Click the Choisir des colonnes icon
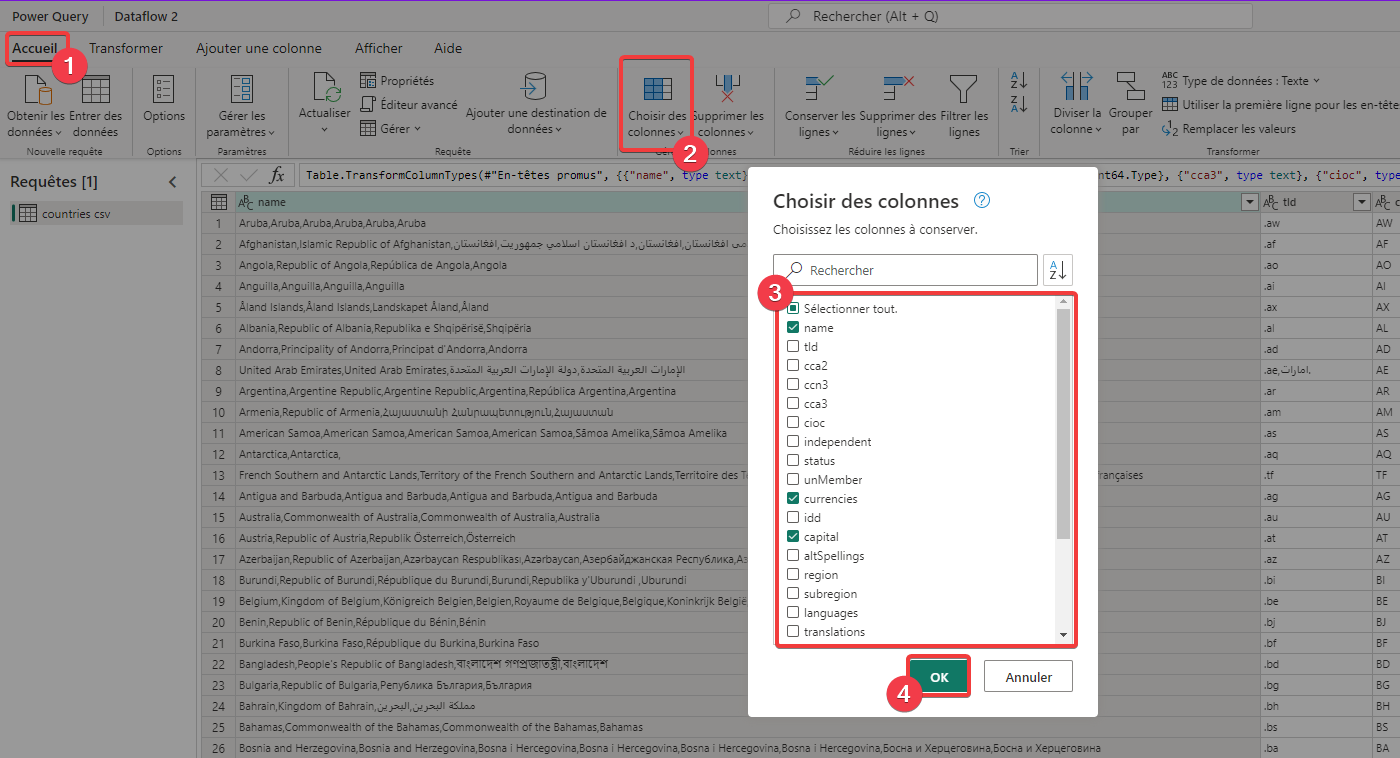The image size is (1400, 758). pyautogui.click(x=657, y=89)
